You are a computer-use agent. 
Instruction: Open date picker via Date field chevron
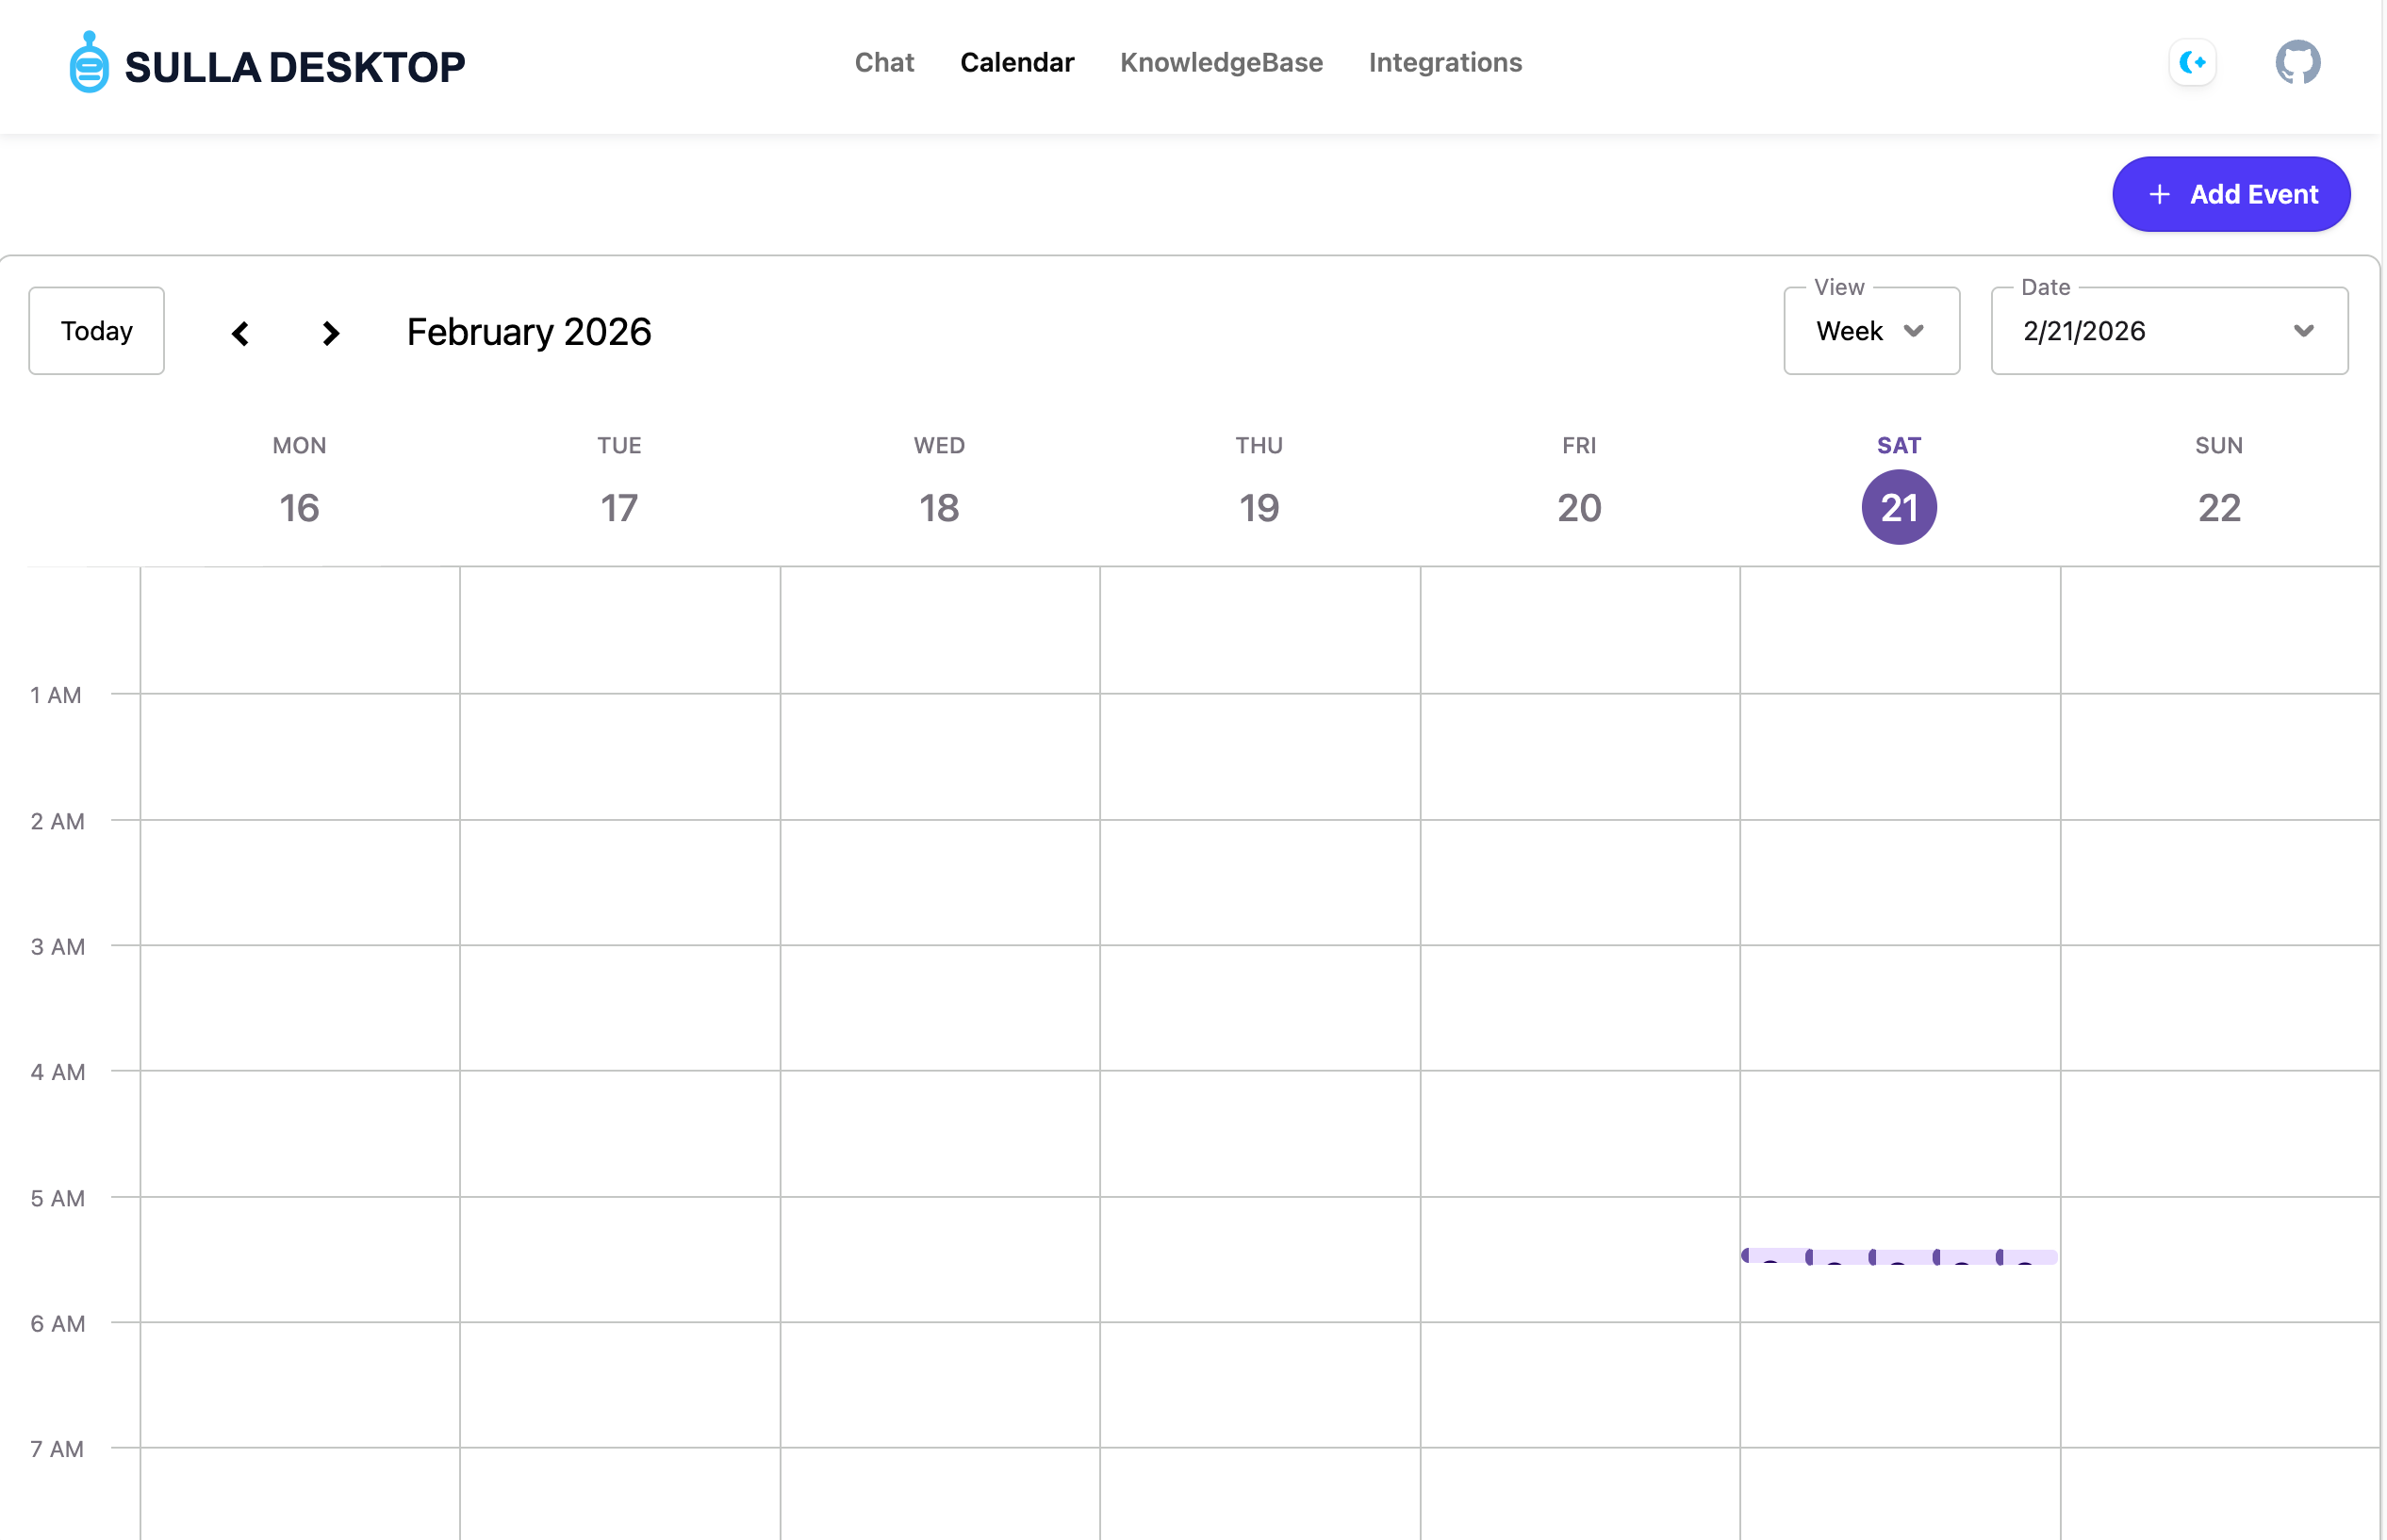[x=2306, y=330]
